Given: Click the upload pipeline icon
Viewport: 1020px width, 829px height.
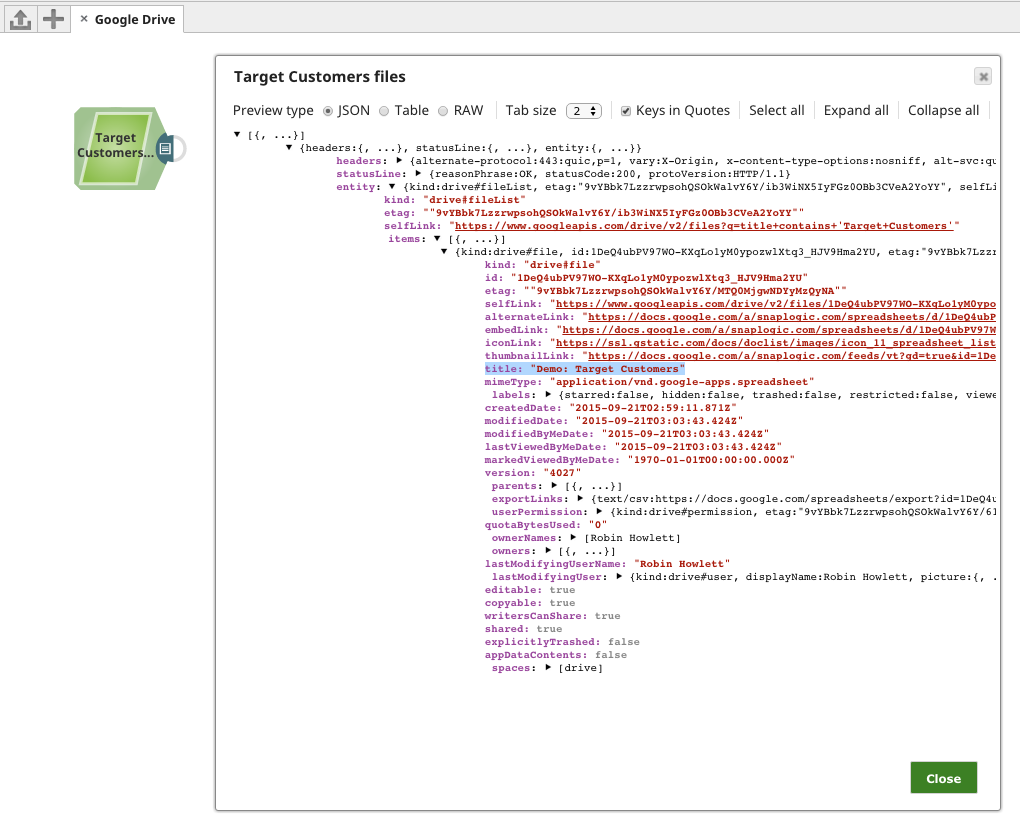Looking at the screenshot, I should (20, 19).
